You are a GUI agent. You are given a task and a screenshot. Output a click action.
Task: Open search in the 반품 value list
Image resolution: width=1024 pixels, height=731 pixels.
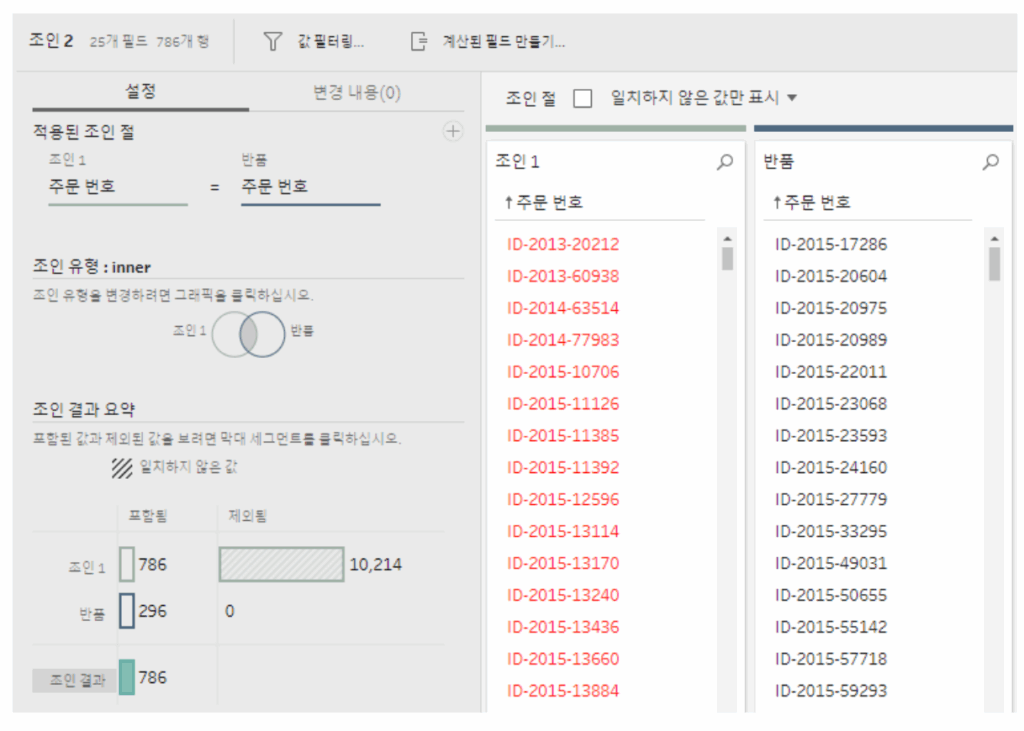[x=991, y=162]
